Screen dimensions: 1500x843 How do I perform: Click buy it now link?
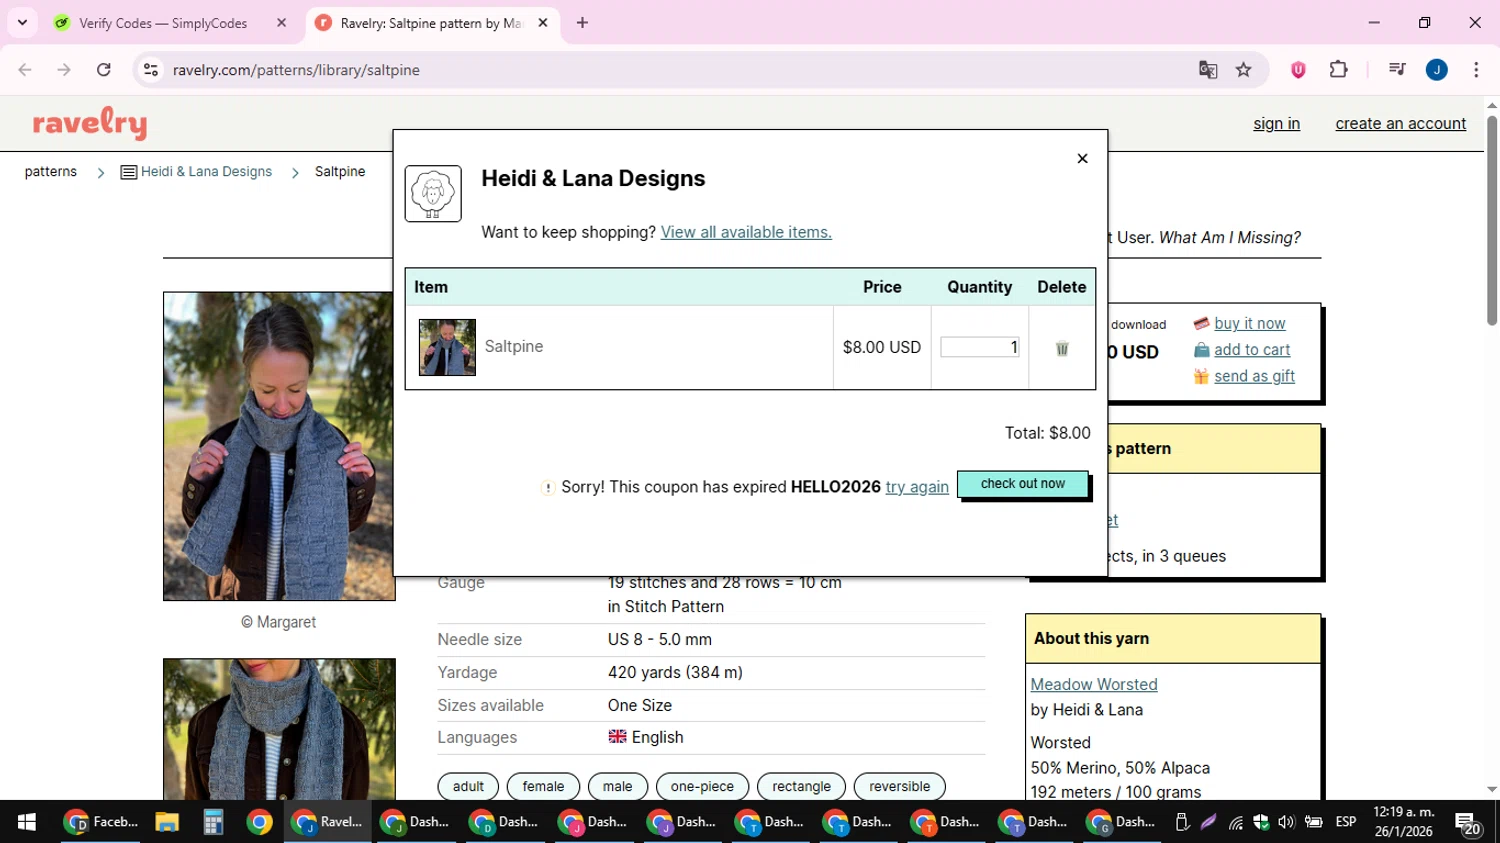pos(1250,323)
